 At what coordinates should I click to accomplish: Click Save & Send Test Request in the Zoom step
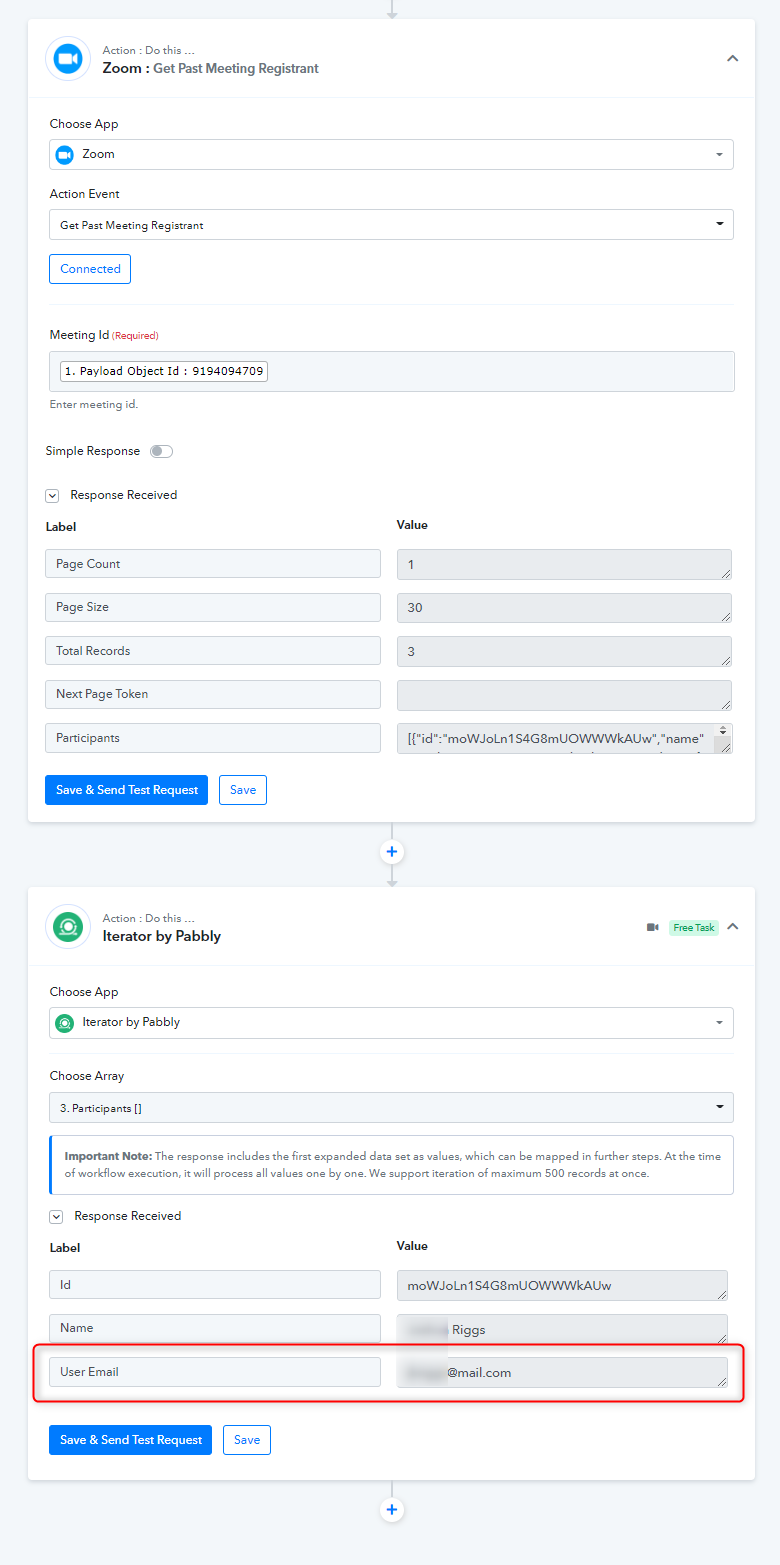pos(126,790)
